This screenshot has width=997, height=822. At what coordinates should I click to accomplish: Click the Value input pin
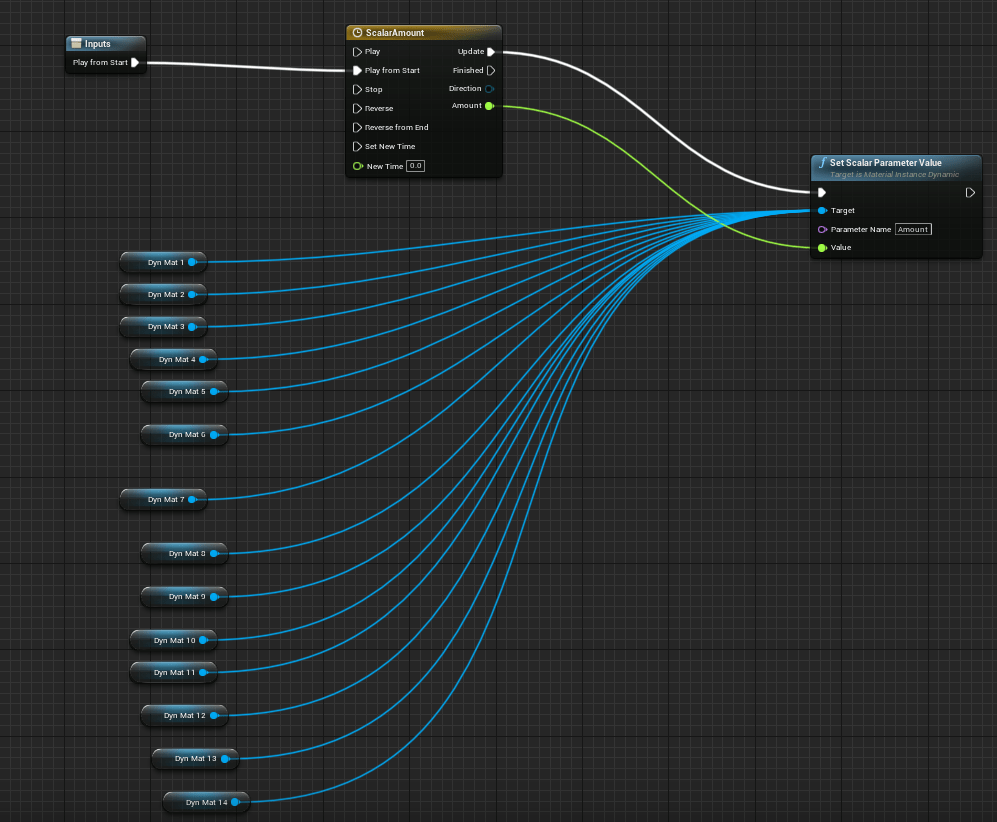(x=822, y=247)
